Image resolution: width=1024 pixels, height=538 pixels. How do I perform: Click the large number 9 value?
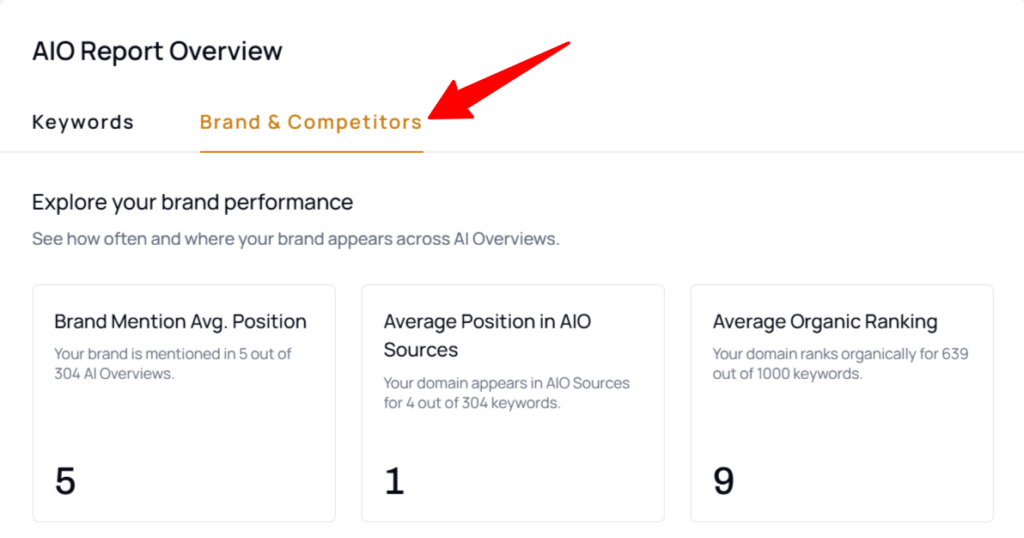click(723, 481)
